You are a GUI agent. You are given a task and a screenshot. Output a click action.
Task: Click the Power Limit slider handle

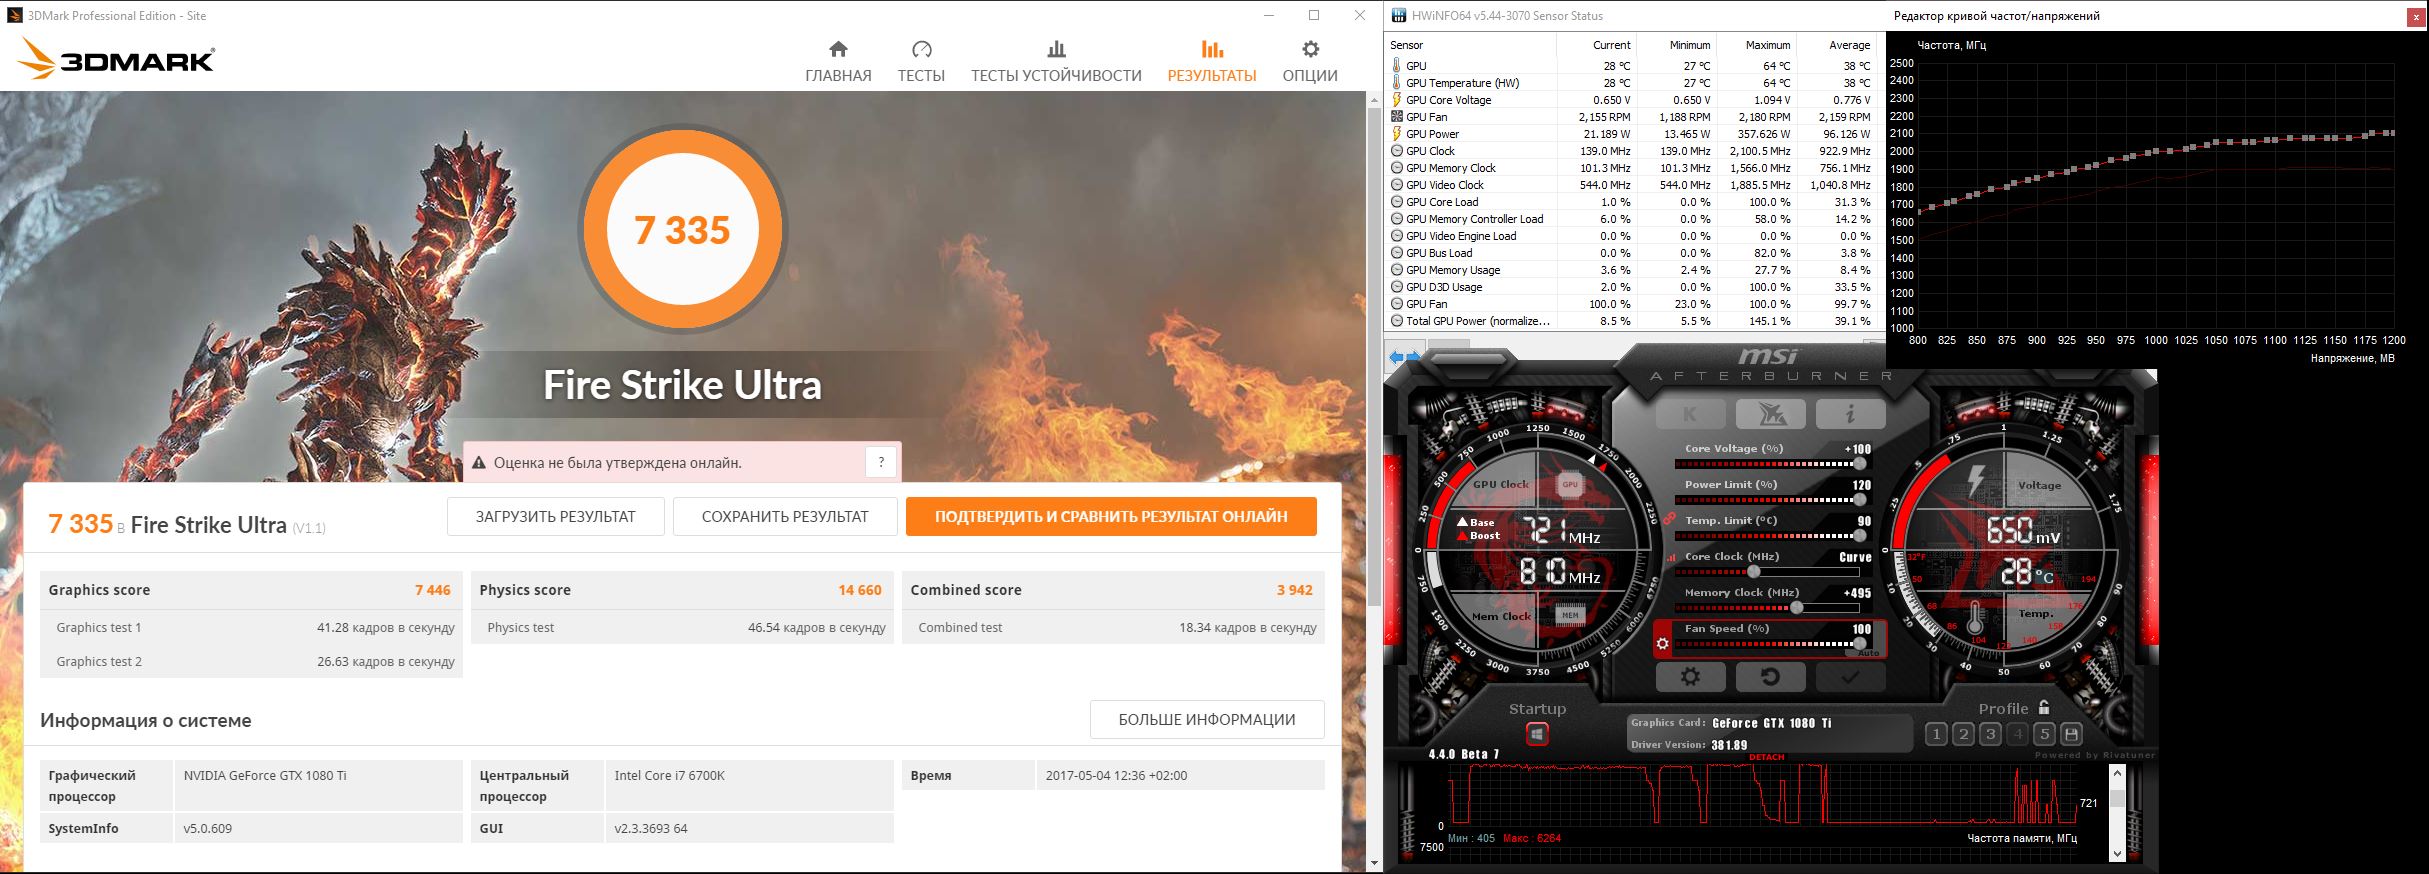[1859, 500]
